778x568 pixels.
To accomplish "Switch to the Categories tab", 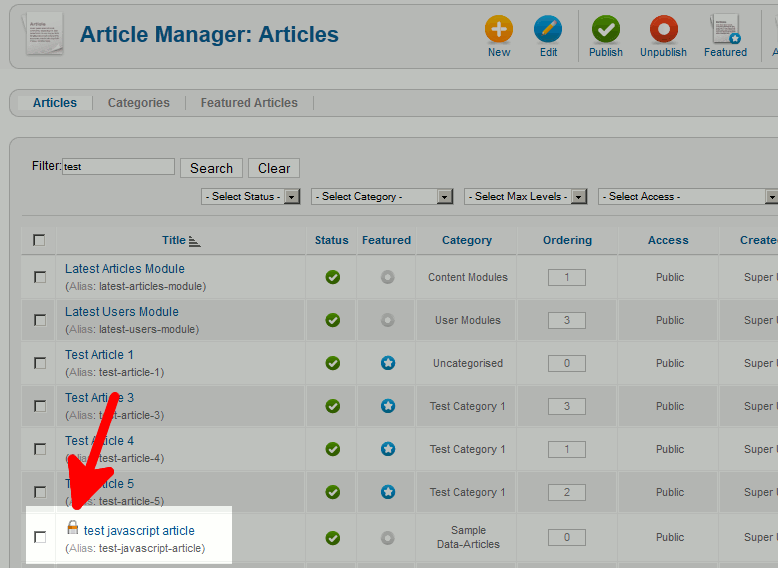I will 139,103.
